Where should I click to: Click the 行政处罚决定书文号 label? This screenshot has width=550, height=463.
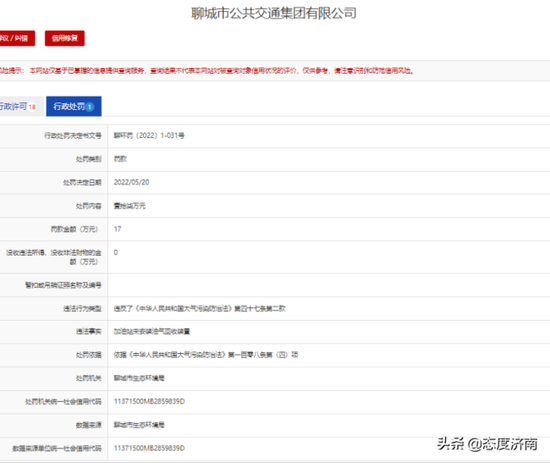pyautogui.click(x=73, y=136)
